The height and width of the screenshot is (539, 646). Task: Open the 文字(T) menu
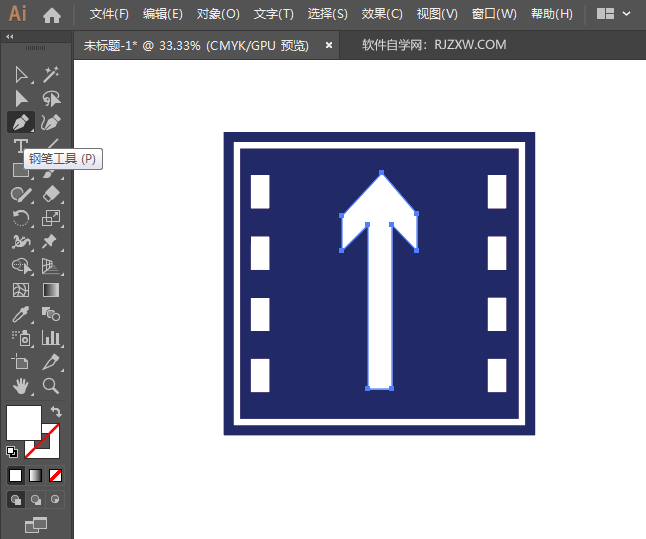coord(274,14)
